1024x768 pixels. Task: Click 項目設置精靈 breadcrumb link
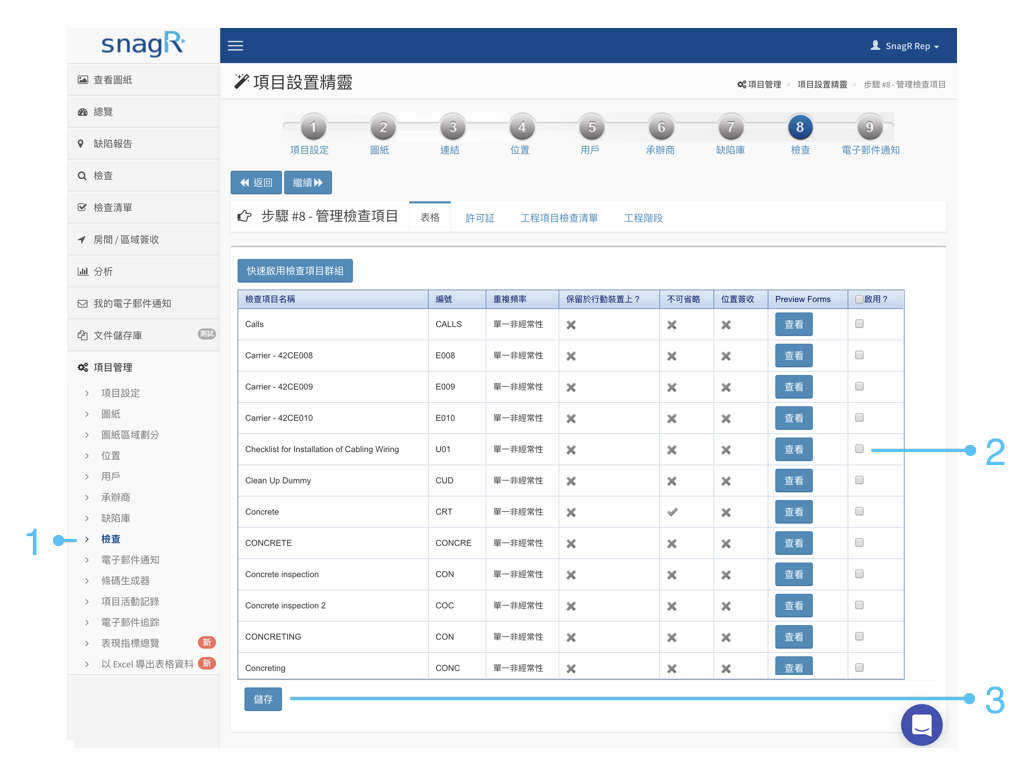tap(822, 84)
